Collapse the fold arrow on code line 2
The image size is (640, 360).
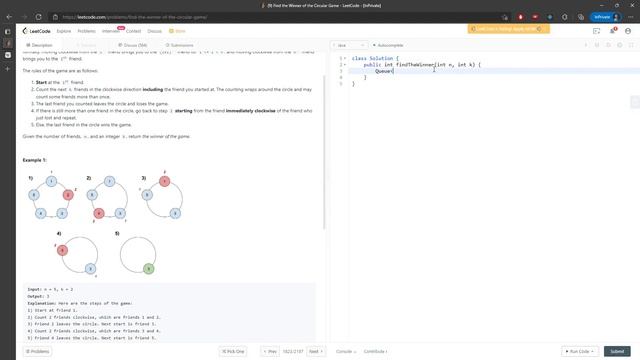[345, 65]
